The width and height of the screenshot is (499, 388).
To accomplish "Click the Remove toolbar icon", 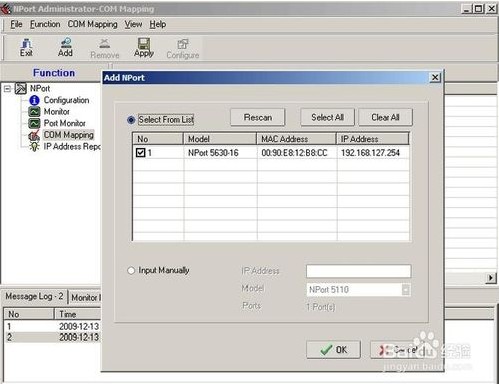I will click(x=105, y=48).
